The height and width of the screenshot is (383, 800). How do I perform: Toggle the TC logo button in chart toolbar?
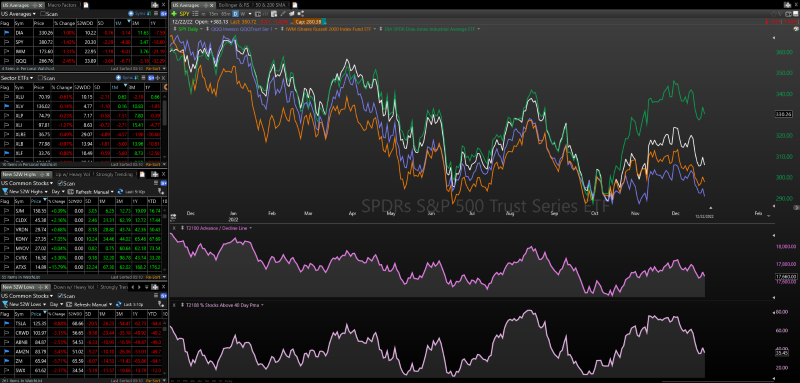258,13
